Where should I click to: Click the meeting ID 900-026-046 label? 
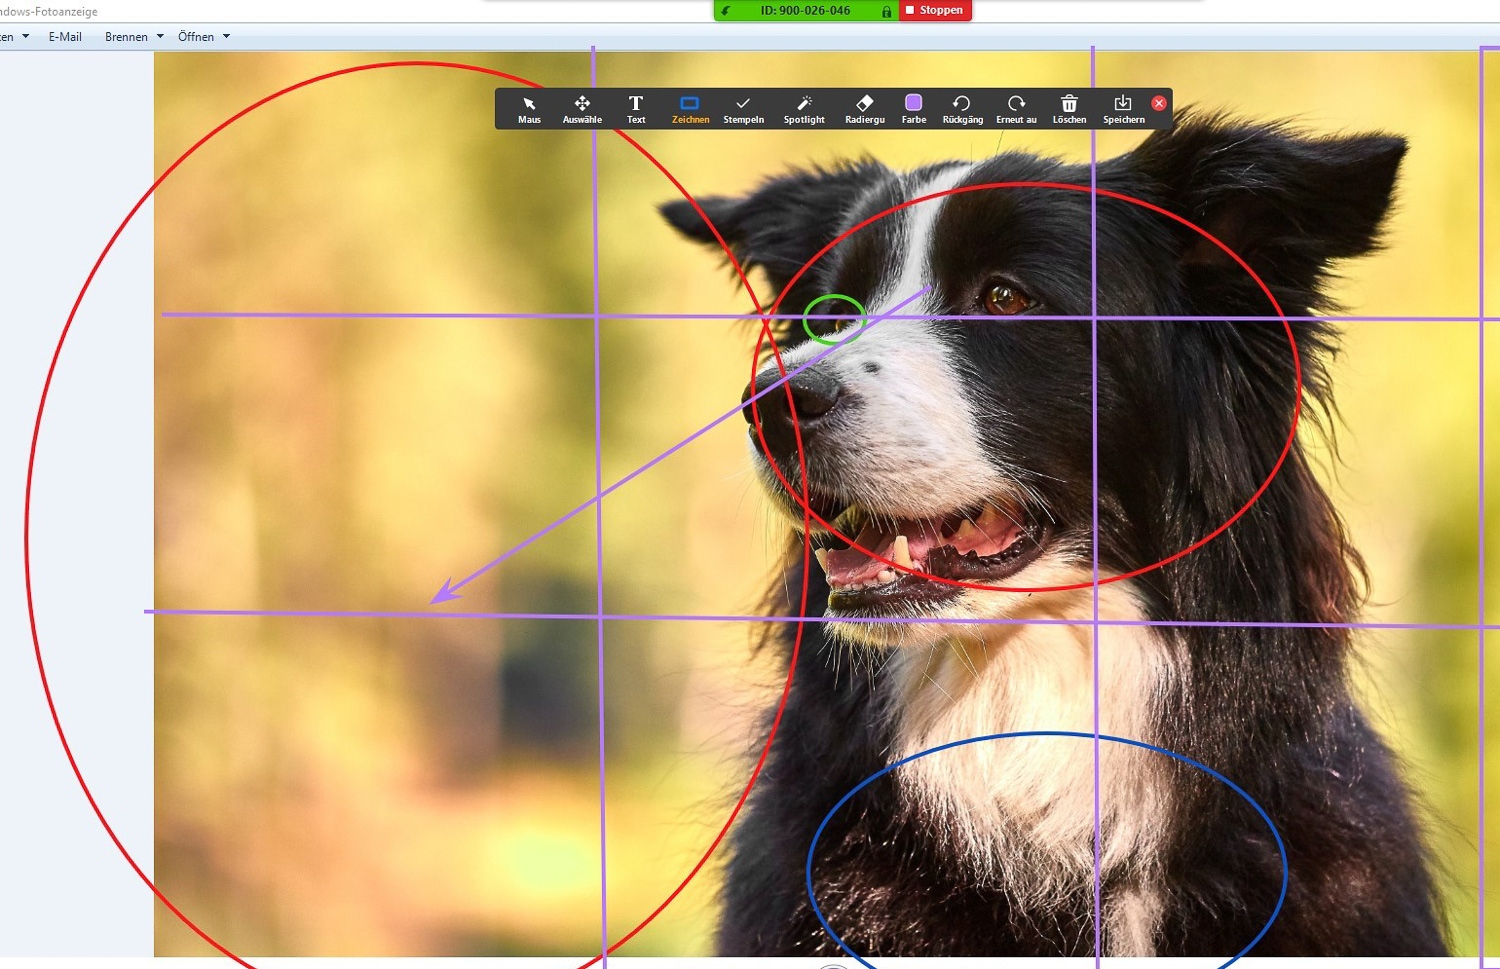[805, 11]
